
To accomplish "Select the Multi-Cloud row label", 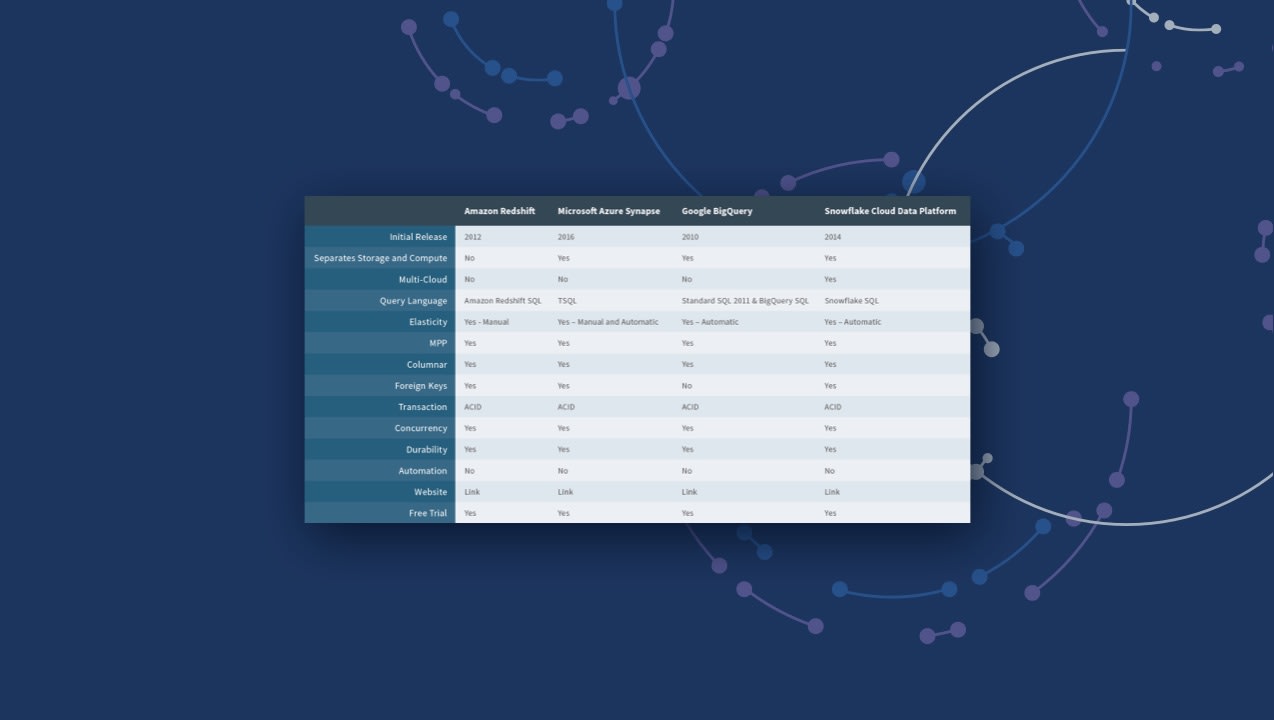I will [x=422, y=280].
